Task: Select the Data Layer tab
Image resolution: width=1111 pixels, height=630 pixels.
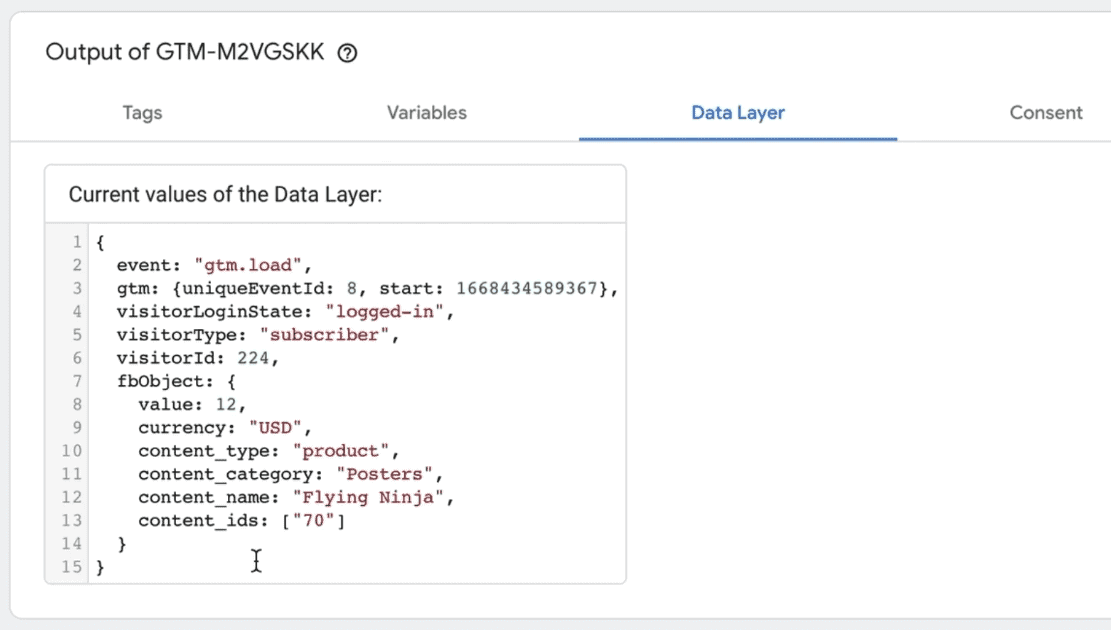Action: (x=737, y=113)
